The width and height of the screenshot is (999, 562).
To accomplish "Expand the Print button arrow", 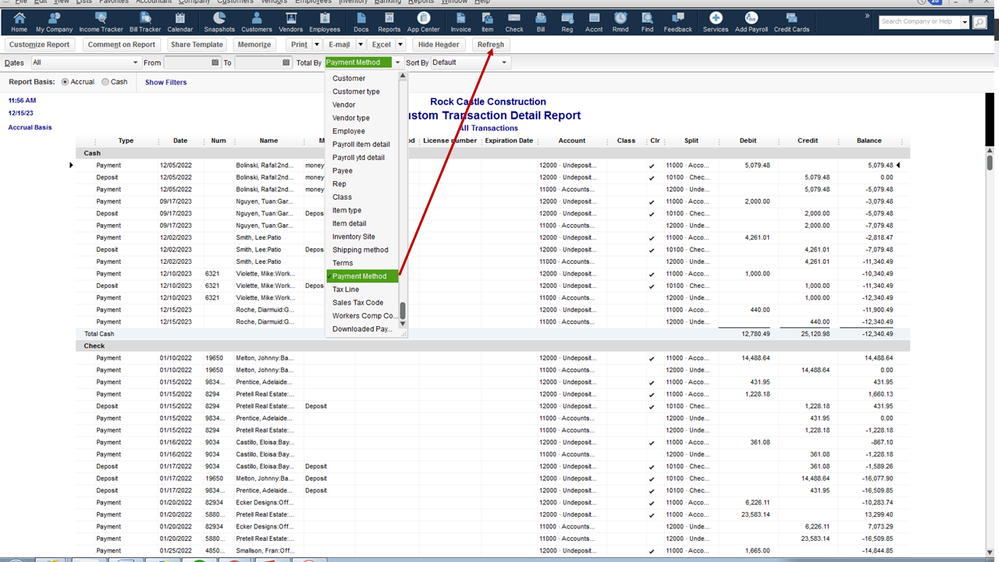I will [317, 45].
